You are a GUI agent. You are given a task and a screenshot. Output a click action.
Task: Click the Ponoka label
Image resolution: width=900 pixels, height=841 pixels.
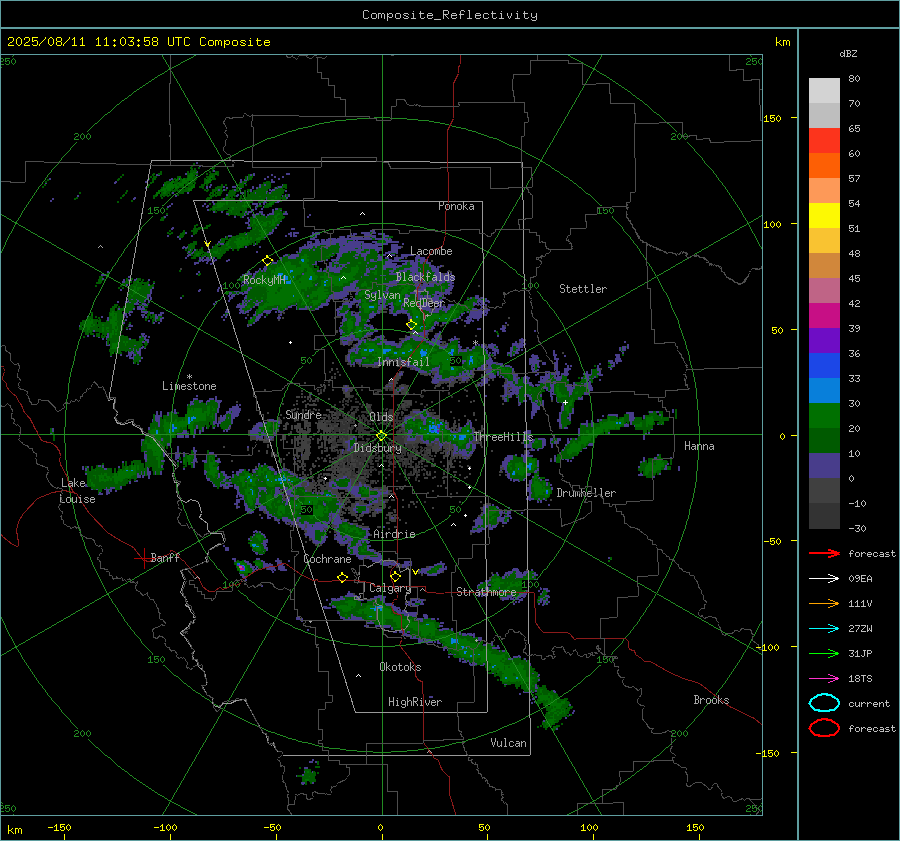(x=456, y=206)
